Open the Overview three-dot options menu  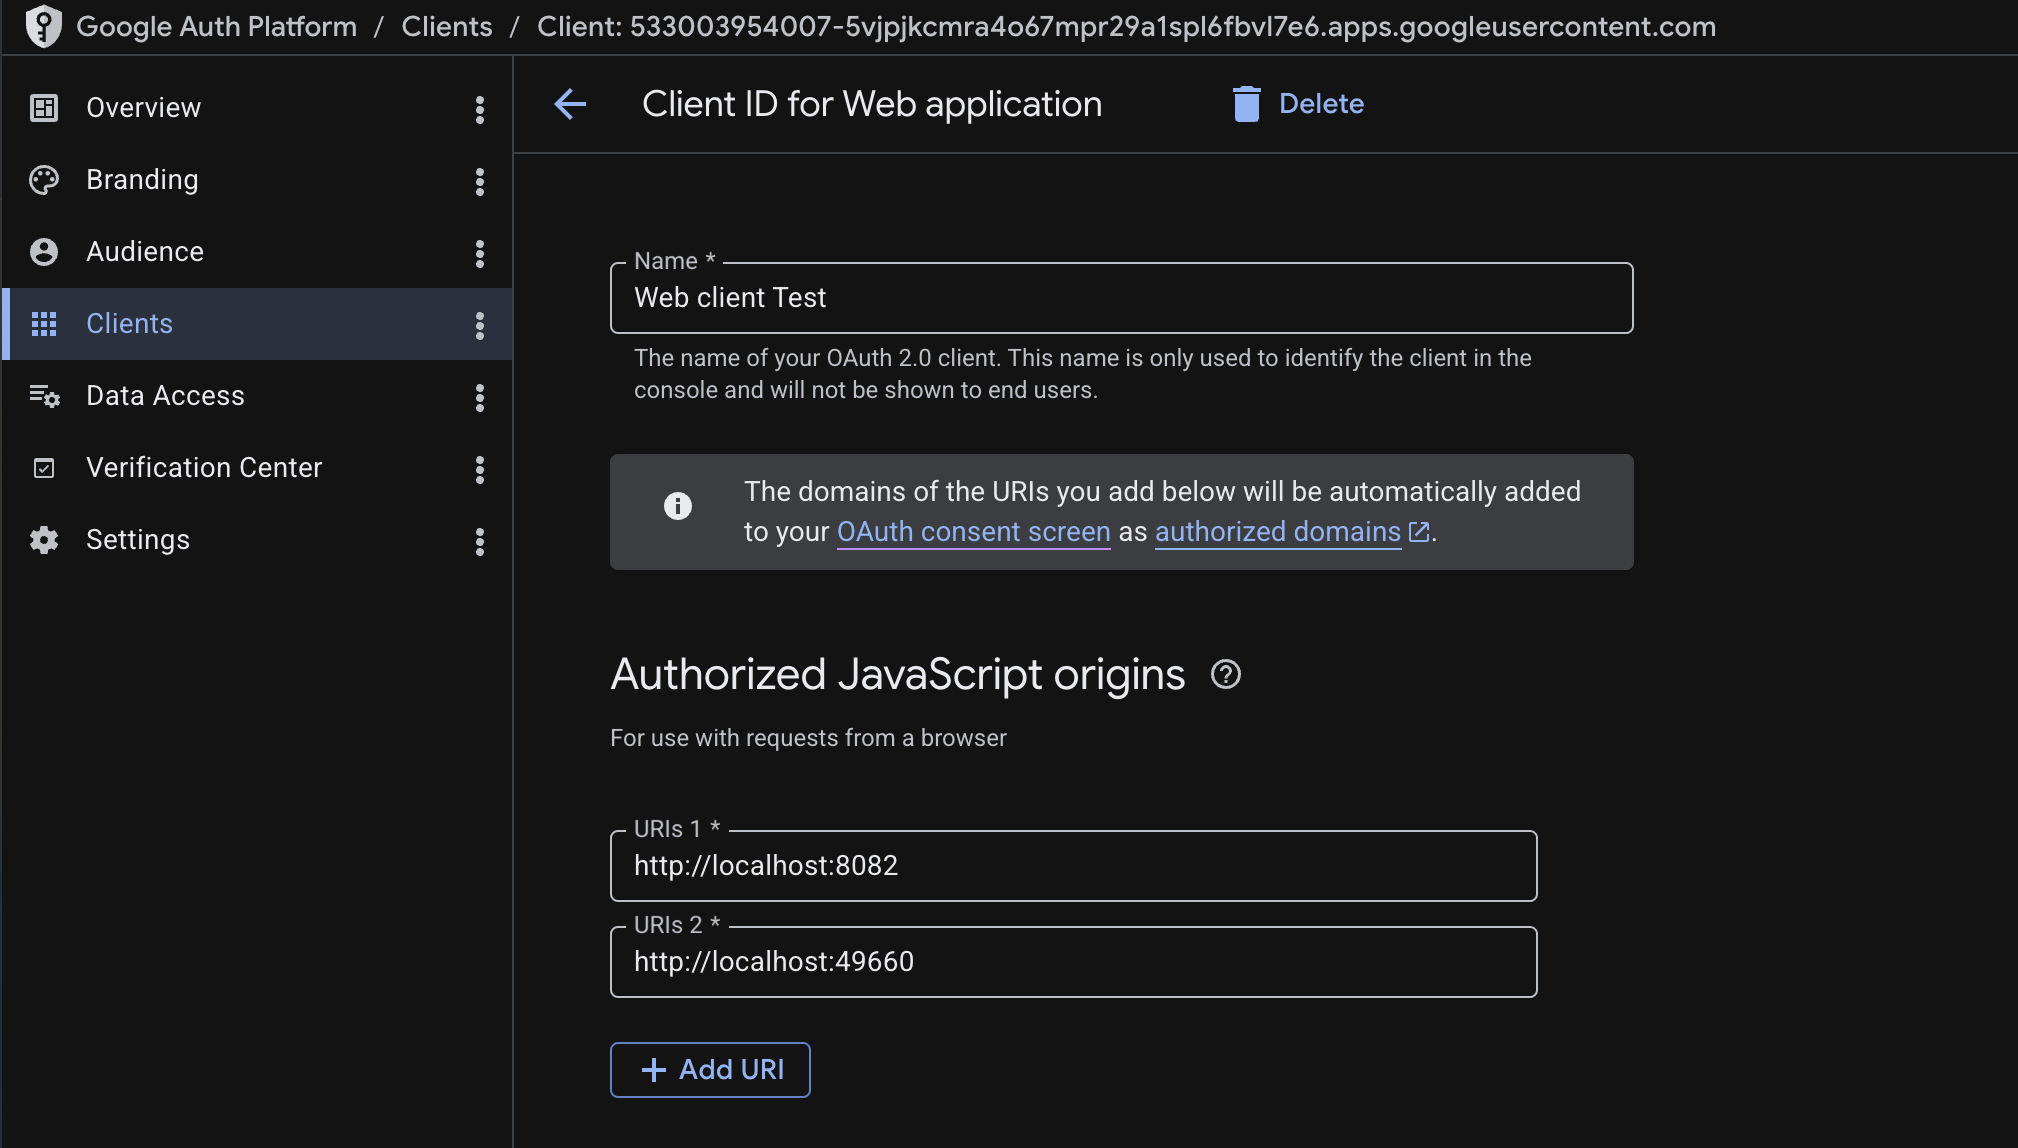(x=480, y=109)
